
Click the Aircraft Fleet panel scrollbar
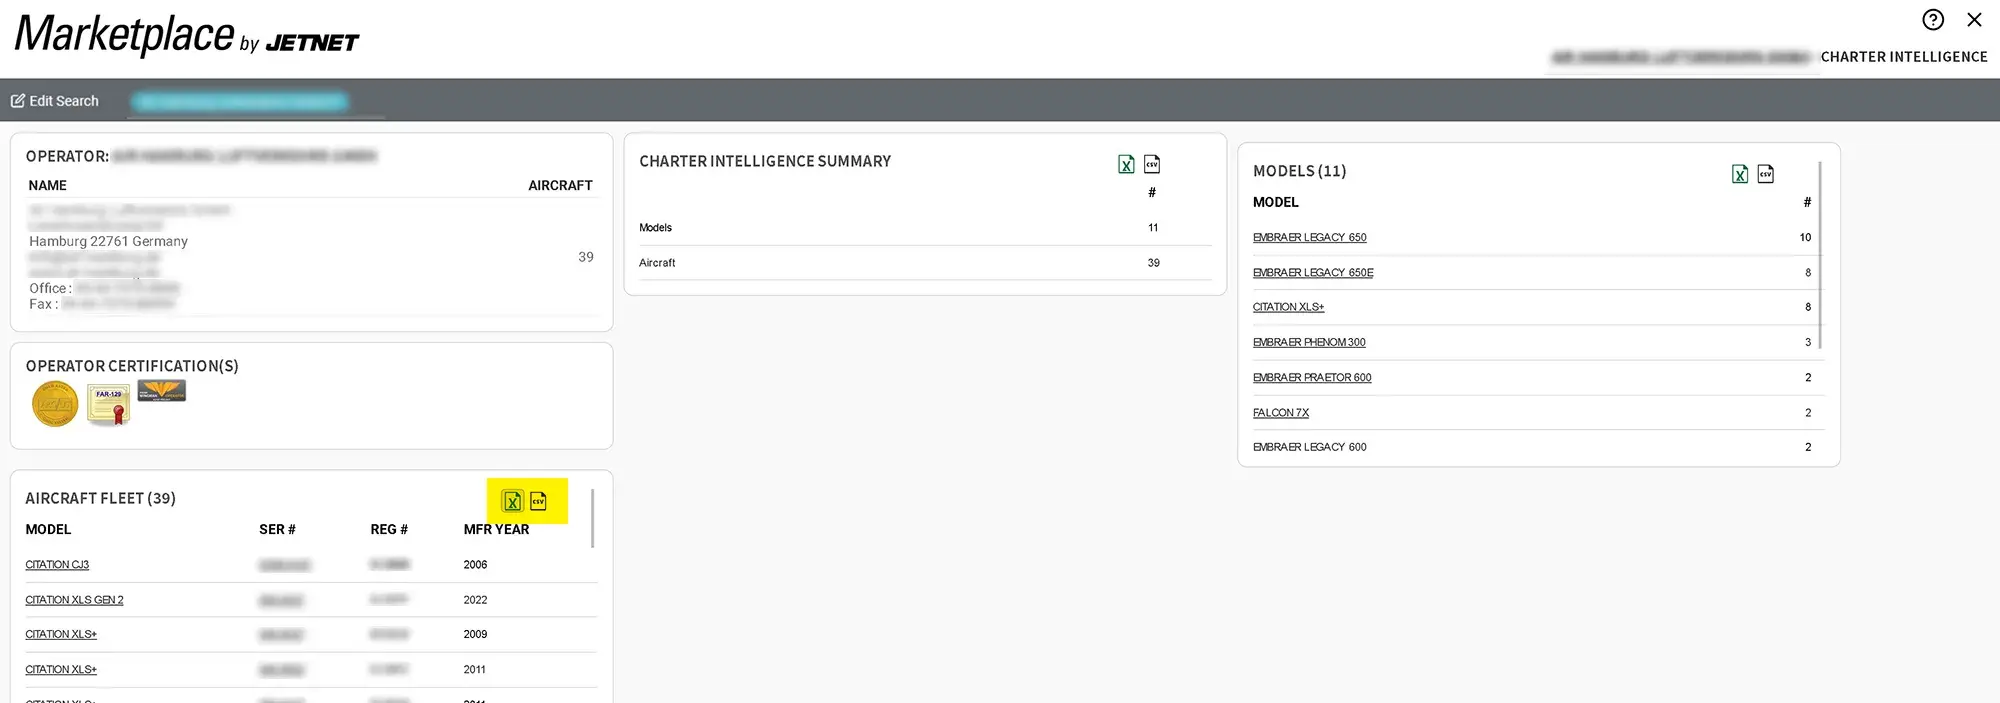(x=593, y=518)
